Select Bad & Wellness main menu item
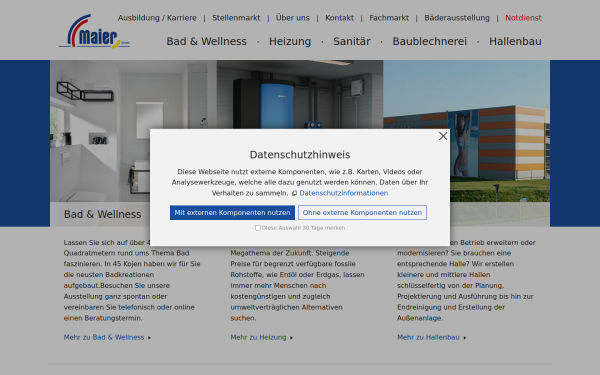Screen dimensions: 600x375 click(x=206, y=41)
